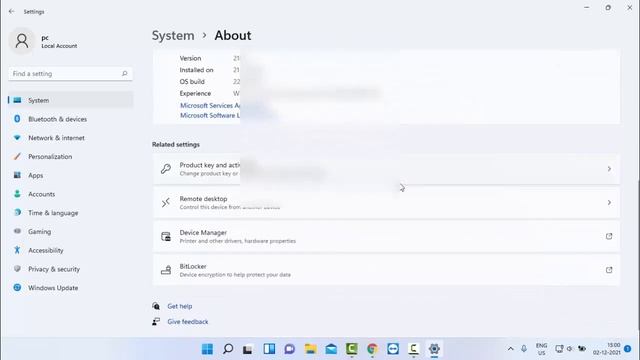This screenshot has height=360, width=640.
Task: Open the notification badge on the taskbar
Action: pyautogui.click(x=628, y=349)
